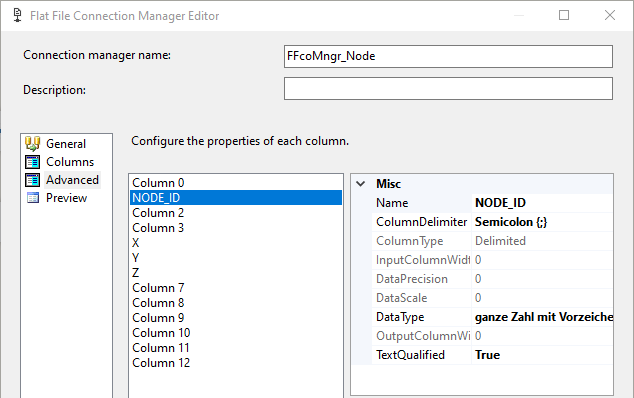
Task: Select Column 2 in the list
Action: pos(236,213)
